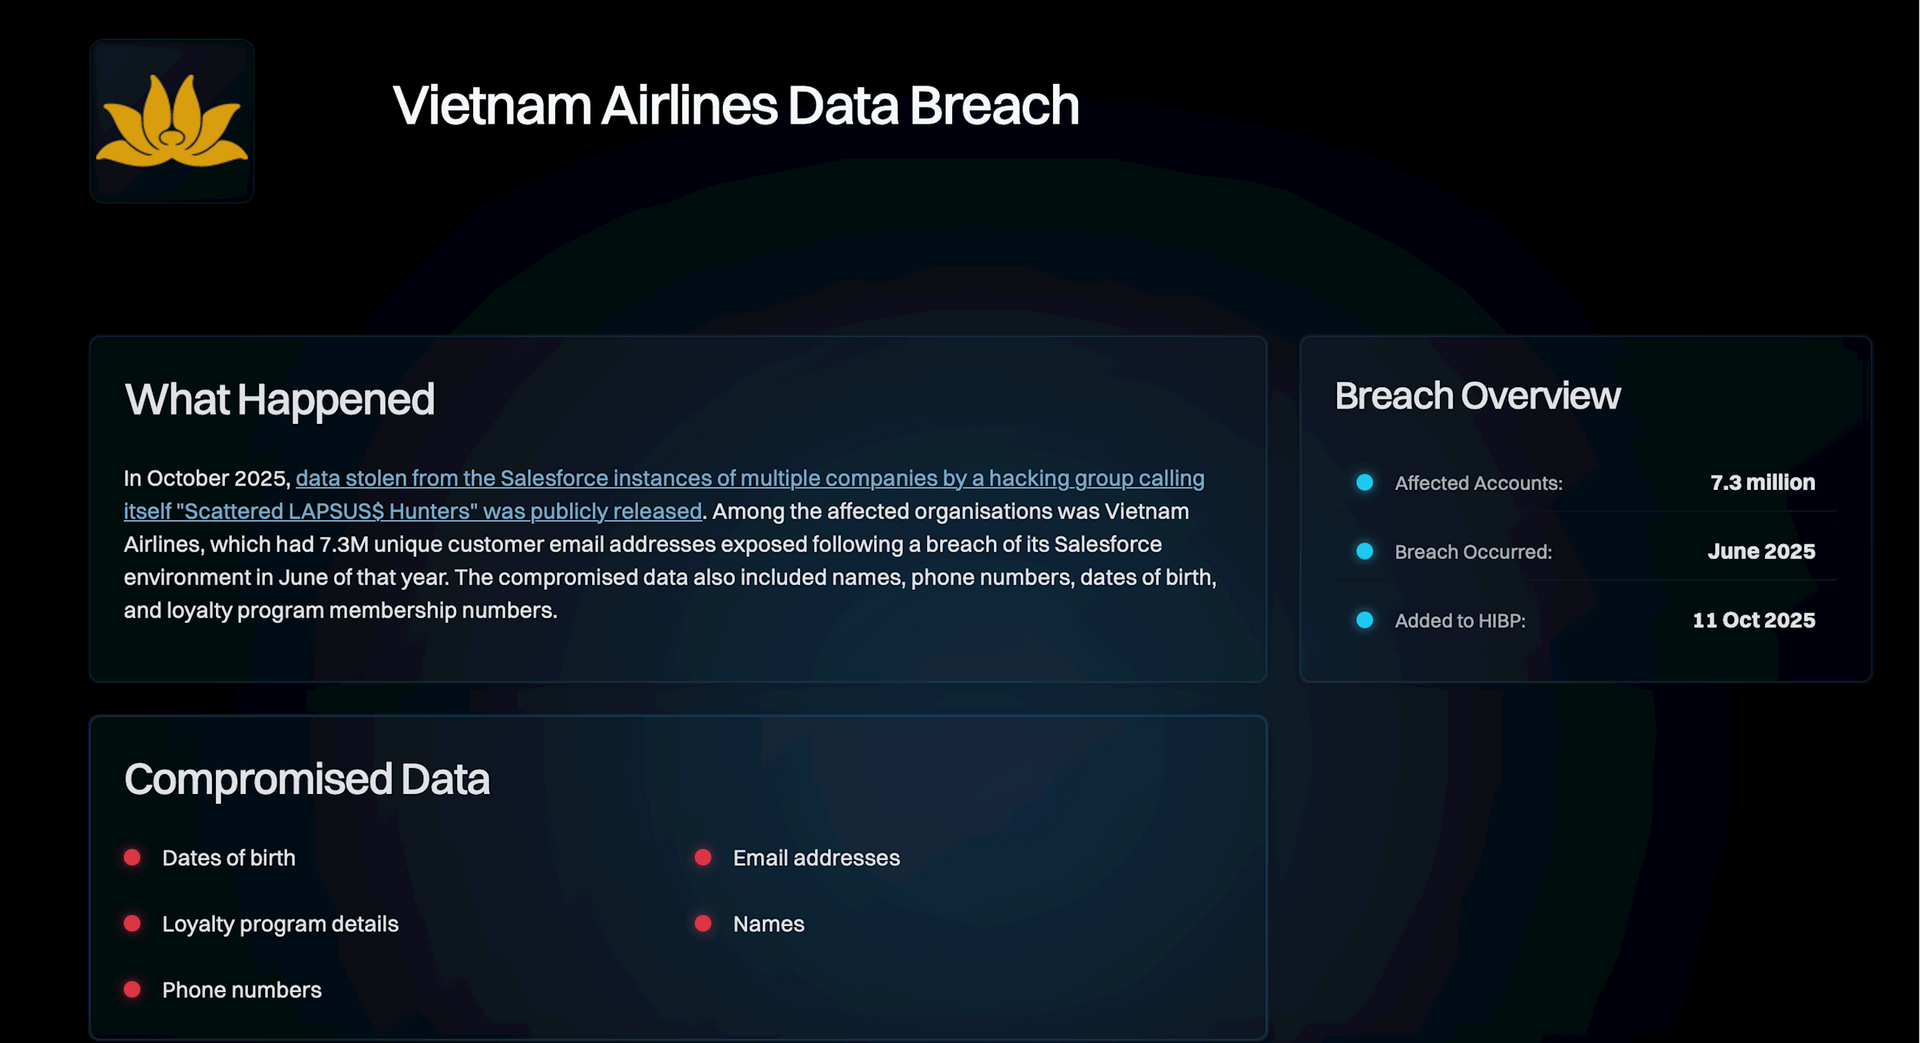
Task: Select the red bullet beside Loyalty program details
Action: (132, 923)
